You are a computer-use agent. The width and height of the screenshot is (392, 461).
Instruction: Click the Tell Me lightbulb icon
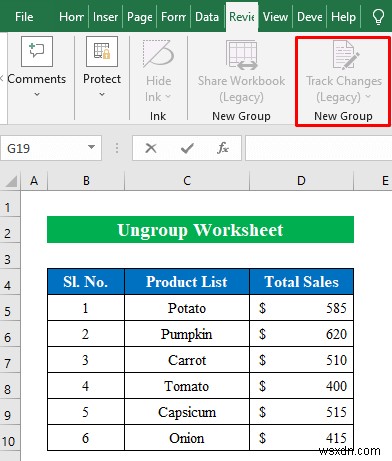[x=378, y=17]
